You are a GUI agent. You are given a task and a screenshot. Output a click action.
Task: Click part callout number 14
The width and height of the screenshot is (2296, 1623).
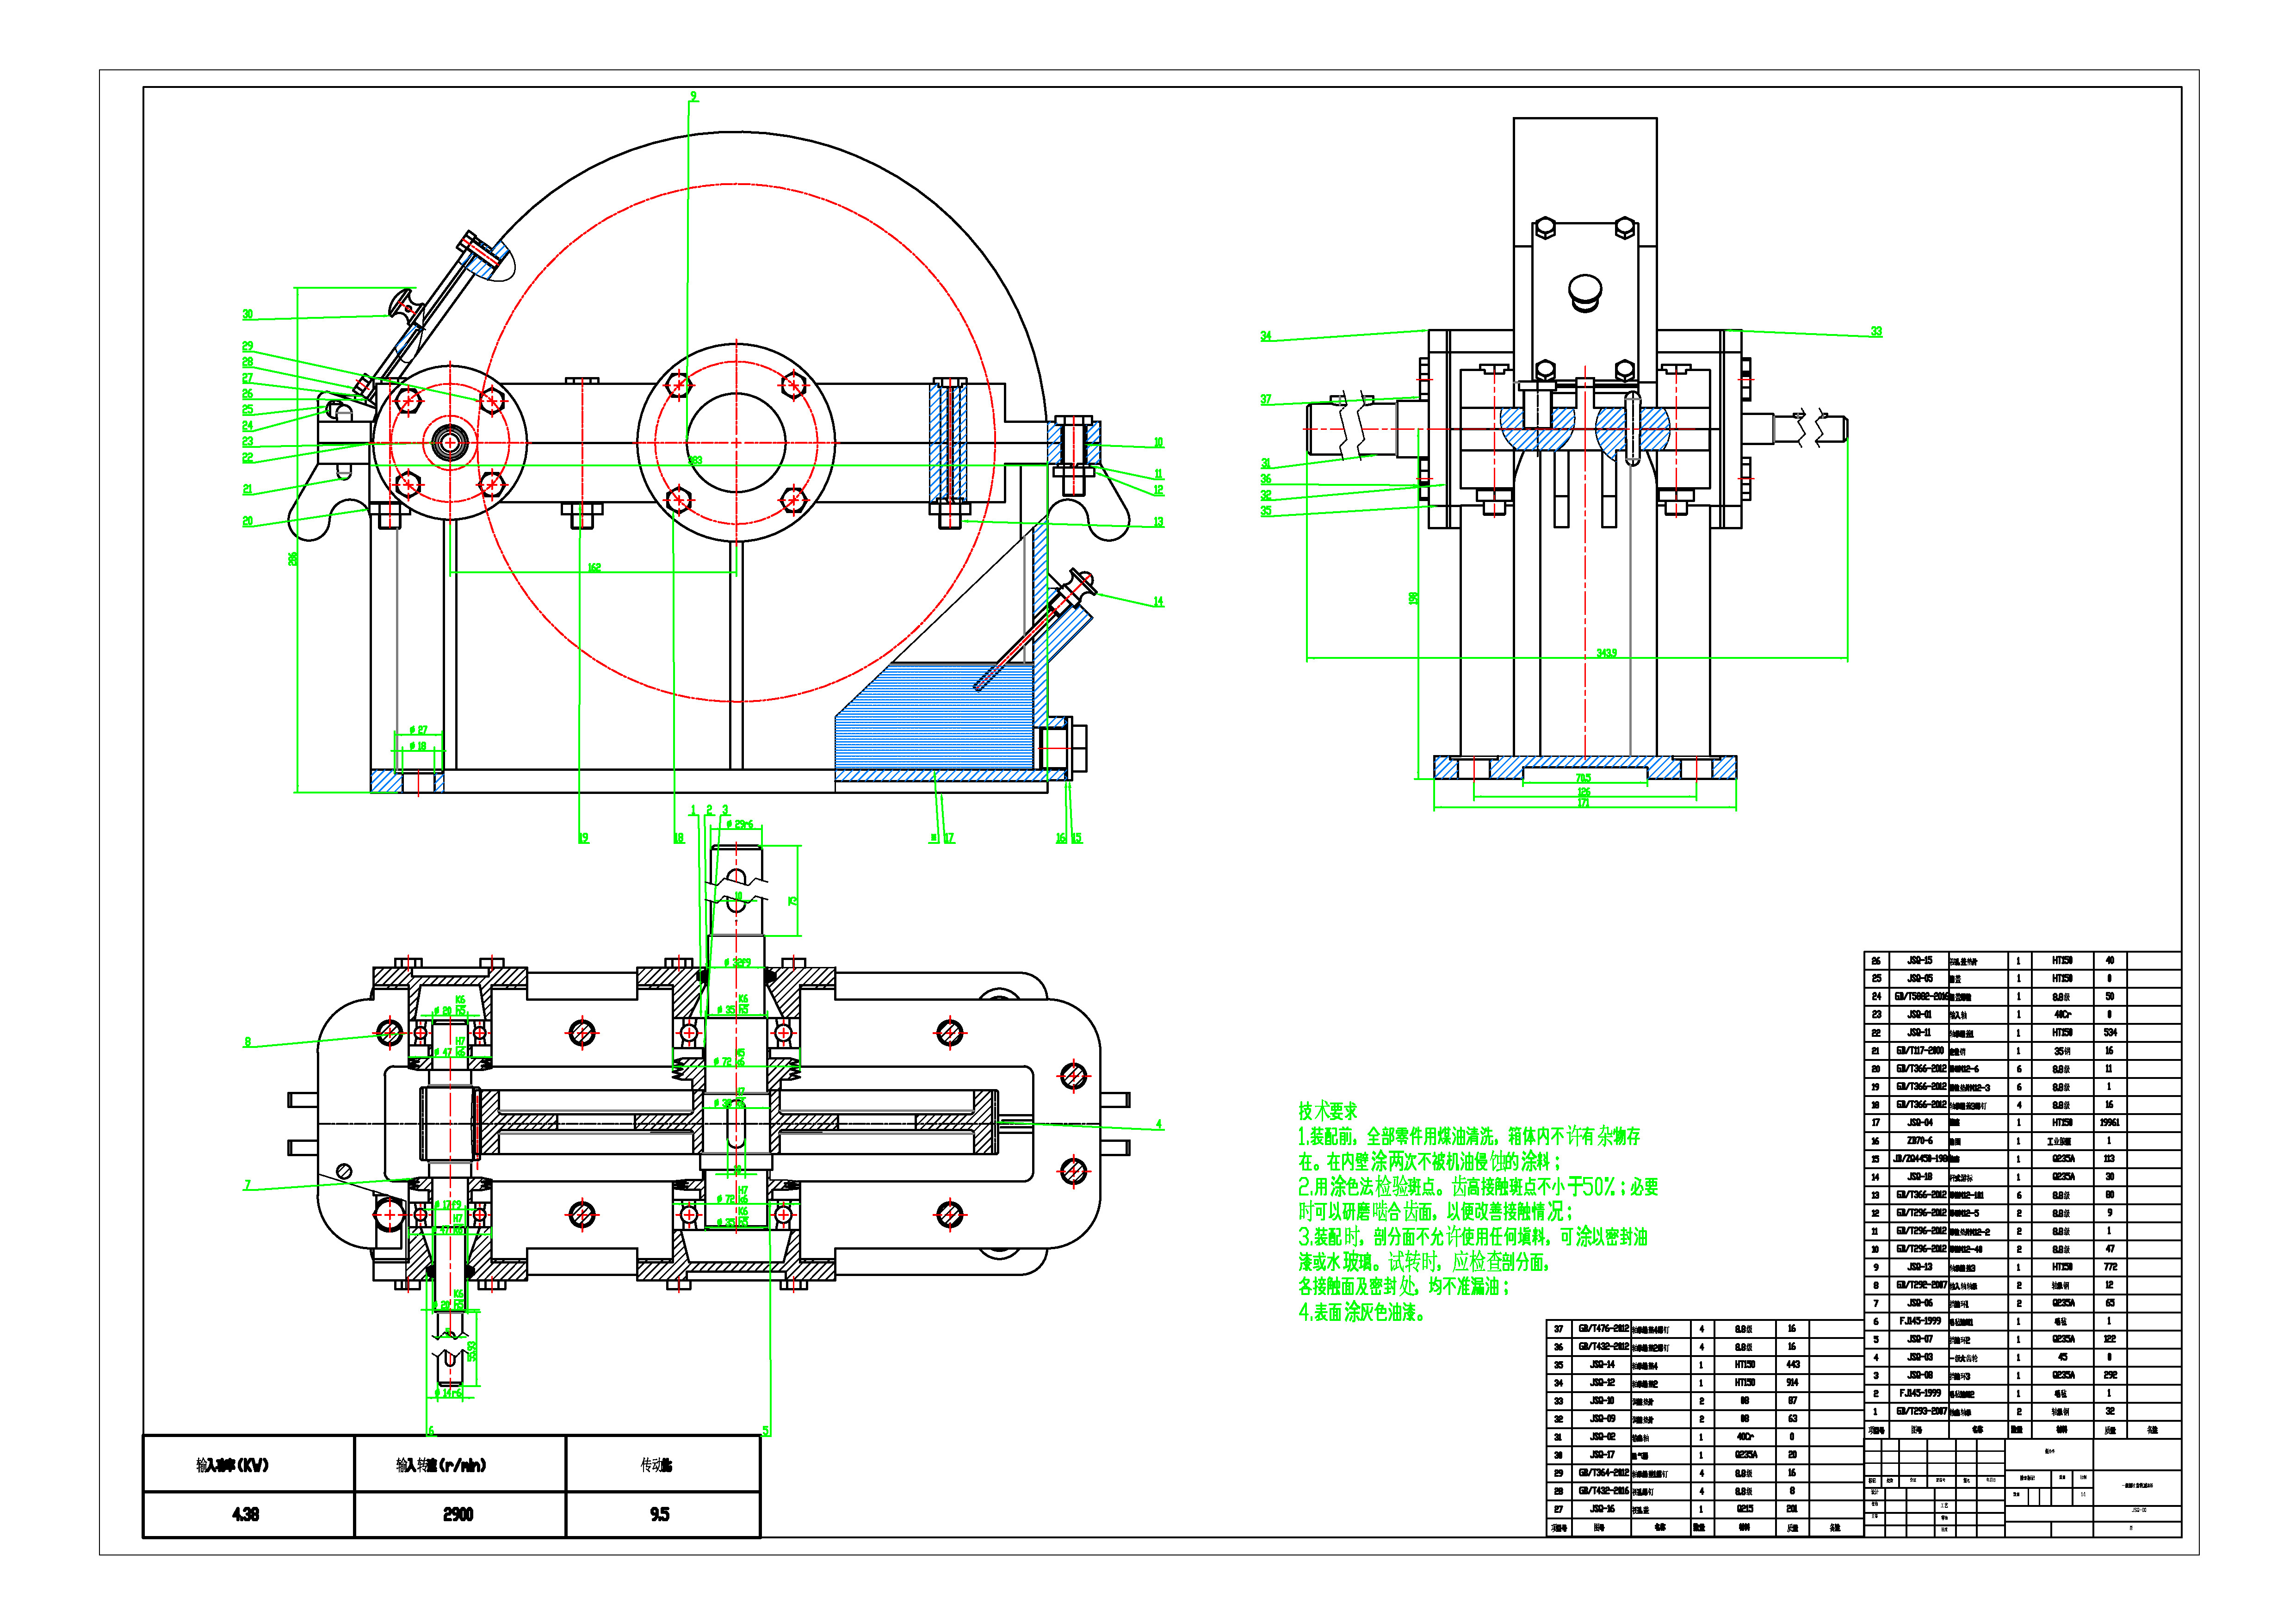1158,601
